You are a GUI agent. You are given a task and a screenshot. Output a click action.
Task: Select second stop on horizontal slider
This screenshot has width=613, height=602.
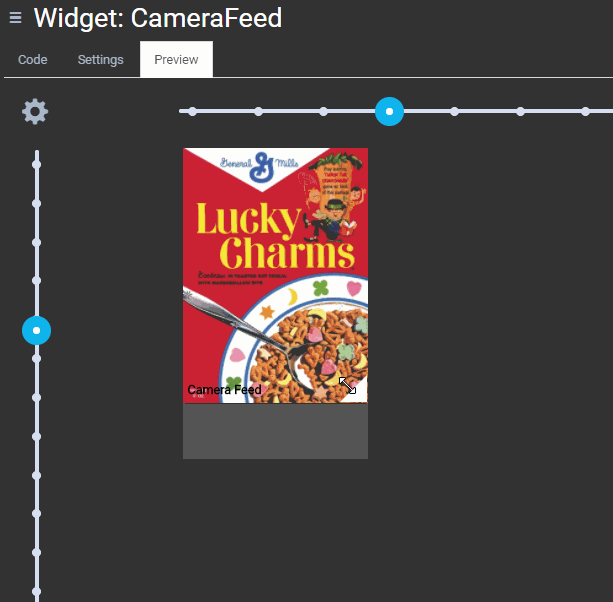coord(258,111)
